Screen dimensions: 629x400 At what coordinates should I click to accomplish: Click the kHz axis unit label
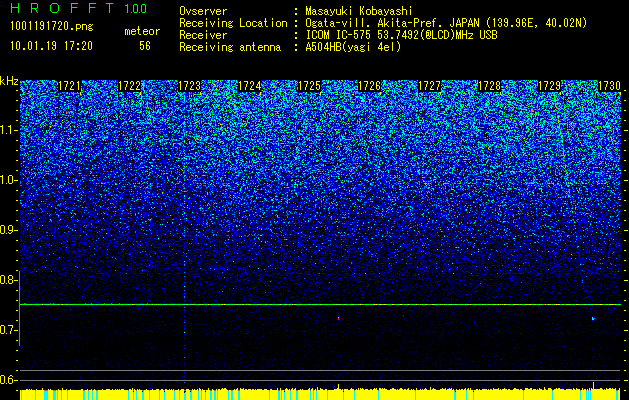(x=9, y=81)
